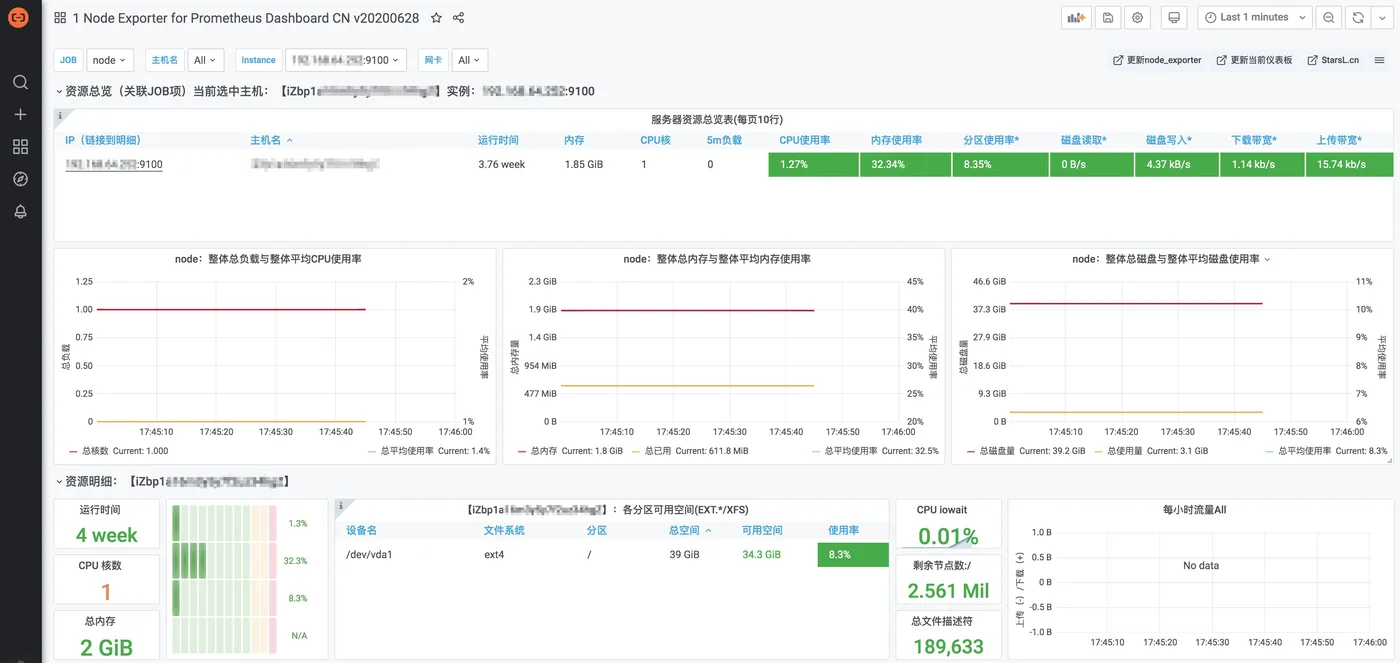The width and height of the screenshot is (1400, 663).
Task: Sort table by 内存使用率 column header
Action: [896, 140]
